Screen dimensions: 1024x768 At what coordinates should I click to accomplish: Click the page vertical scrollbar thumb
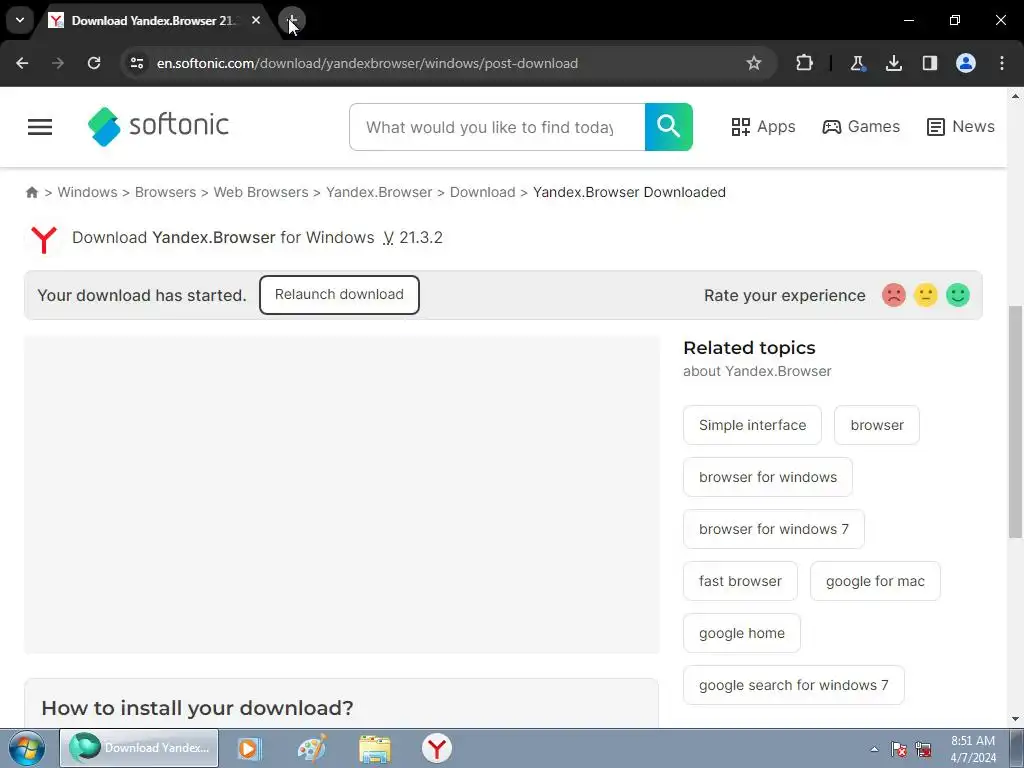[1015, 422]
